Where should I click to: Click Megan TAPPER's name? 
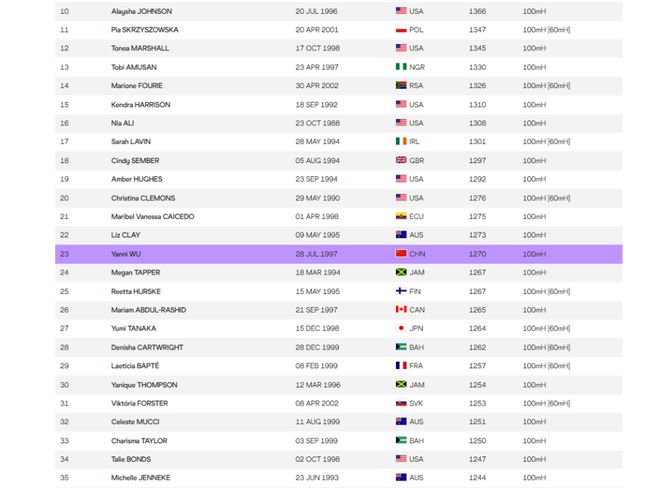pyautogui.click(x=136, y=272)
